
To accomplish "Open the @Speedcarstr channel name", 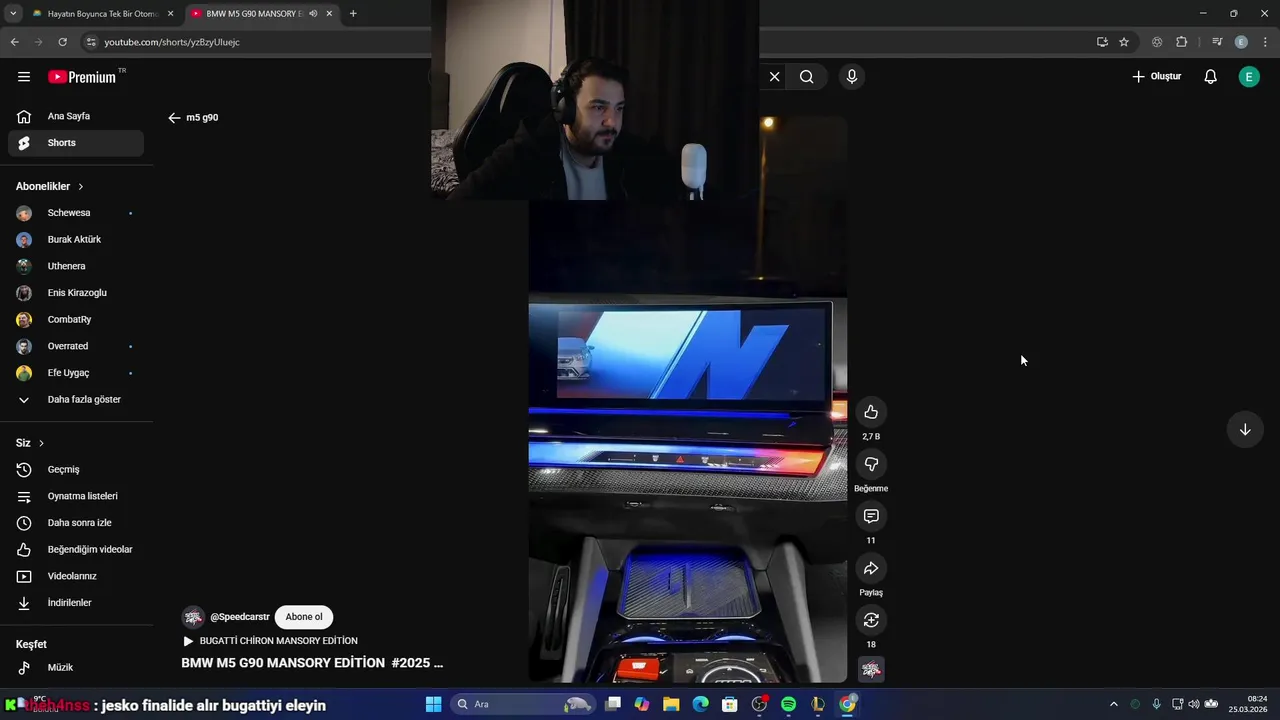I will point(240,617).
